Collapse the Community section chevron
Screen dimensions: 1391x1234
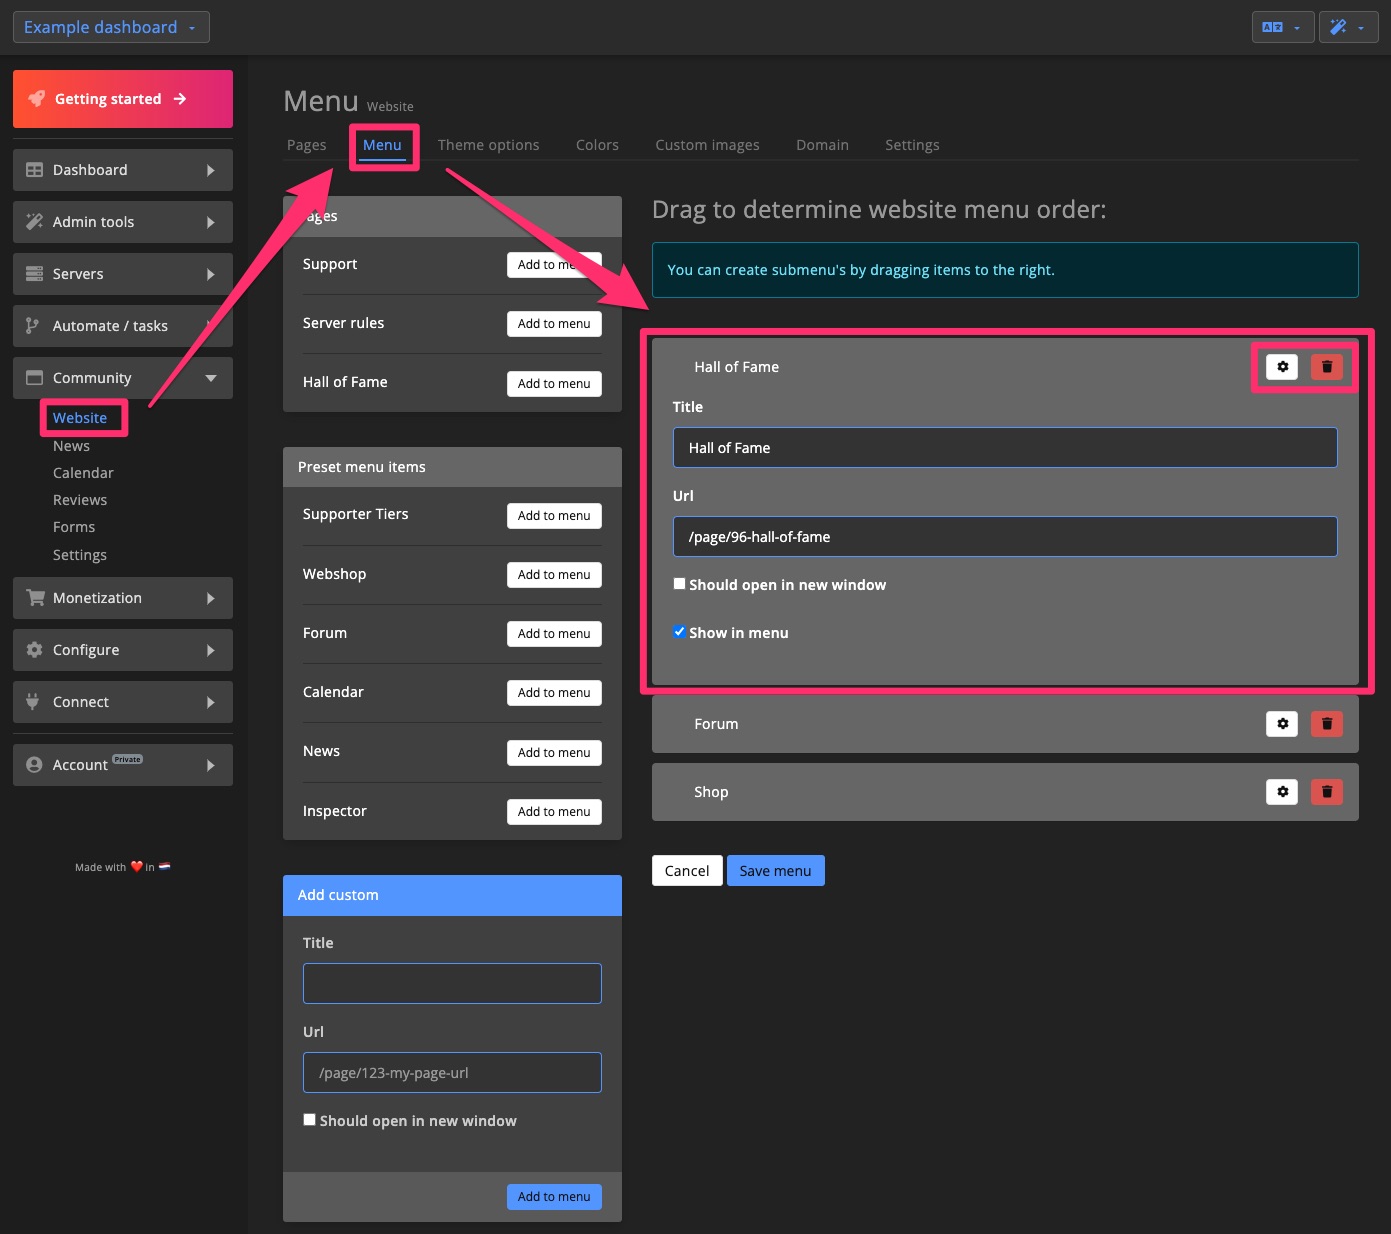[211, 378]
